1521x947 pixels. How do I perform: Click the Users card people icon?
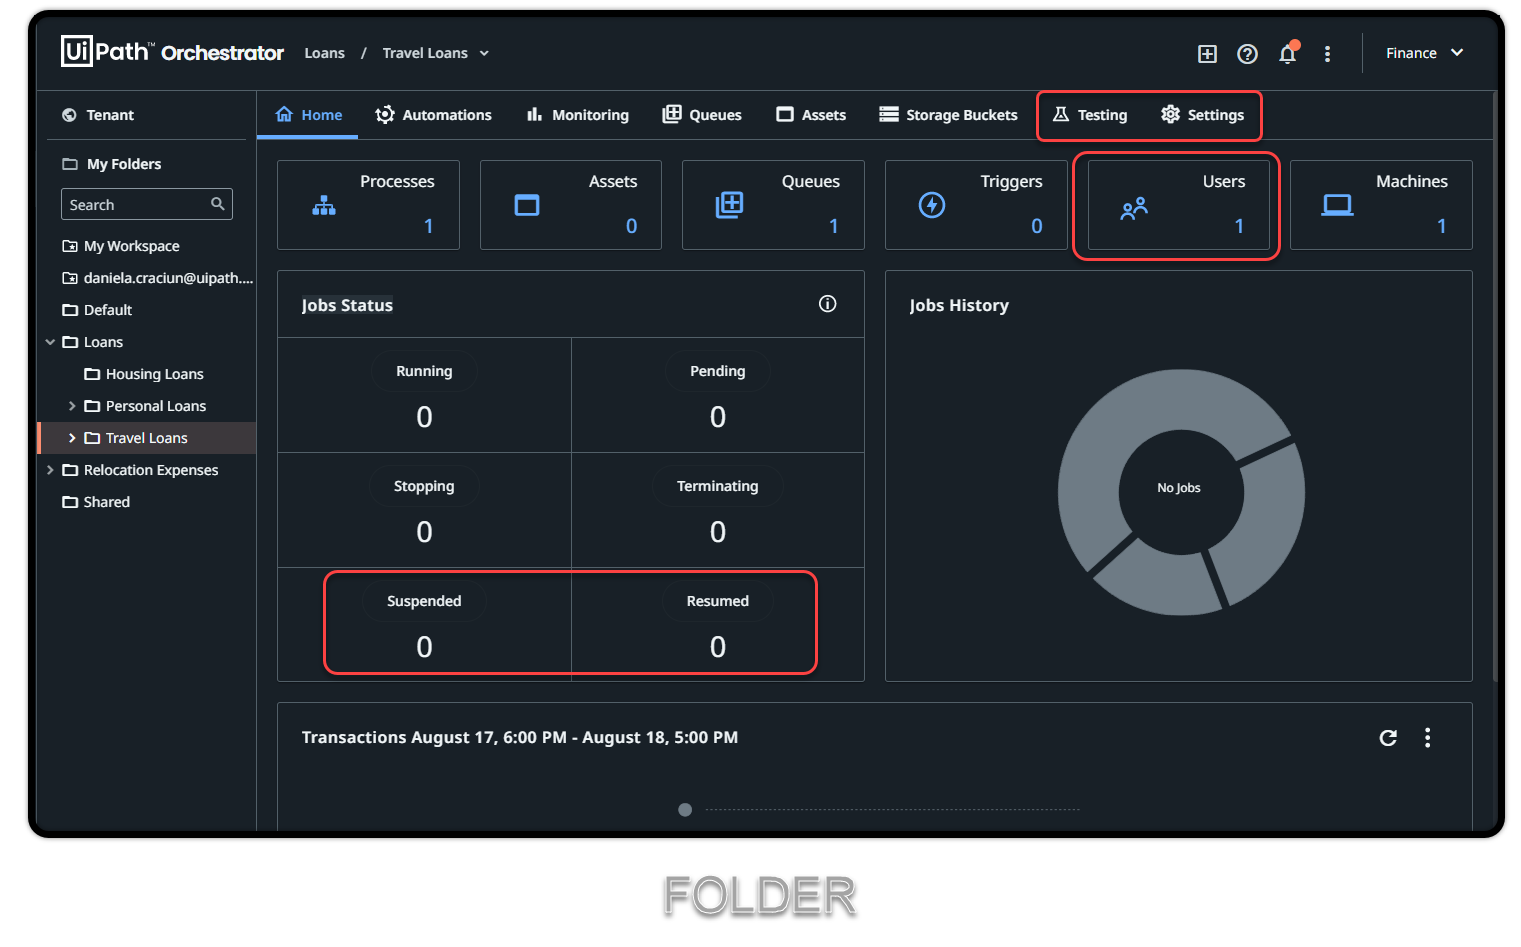pyautogui.click(x=1134, y=208)
